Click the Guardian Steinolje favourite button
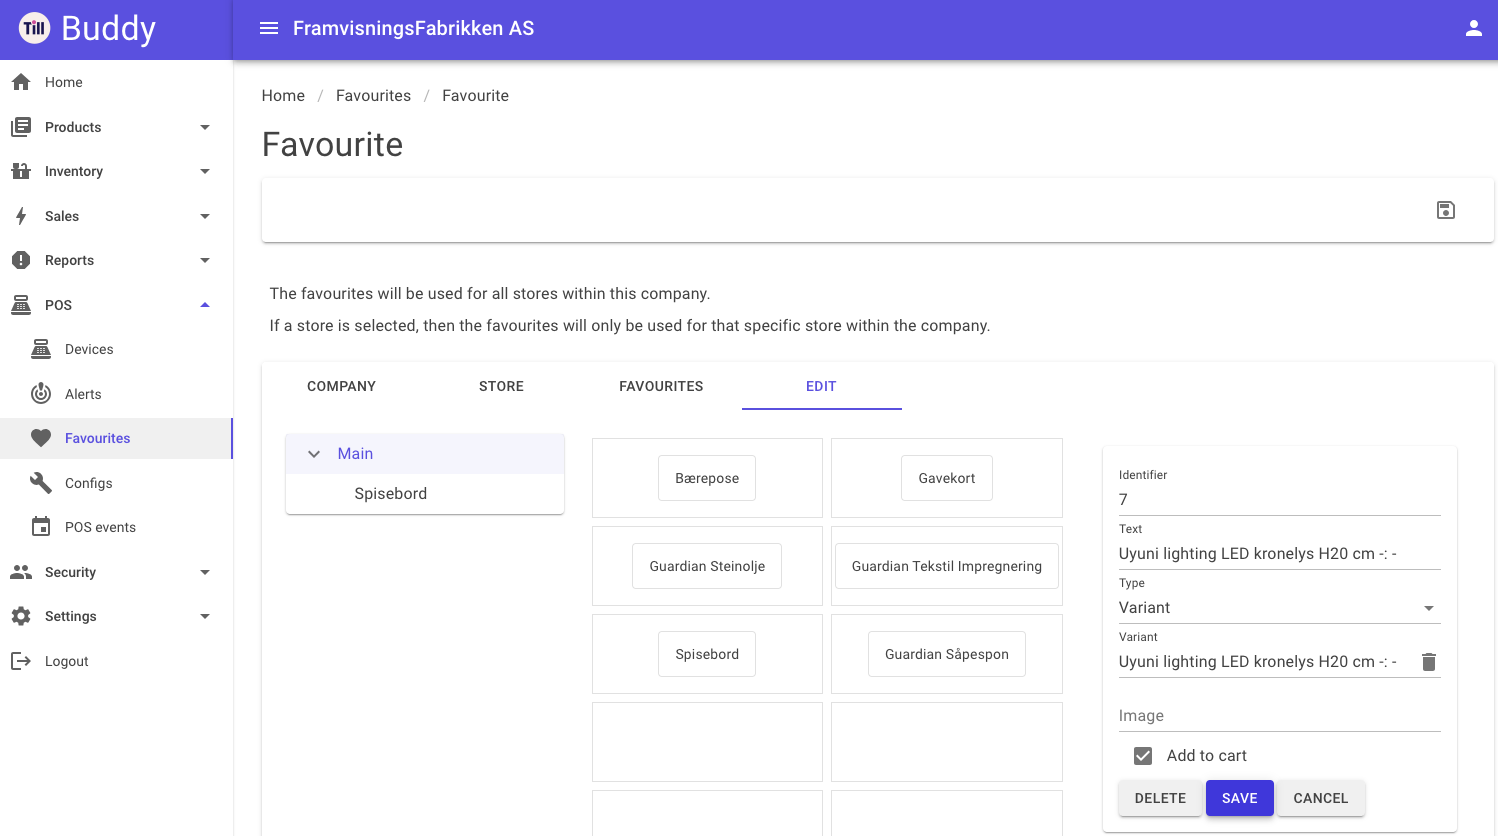This screenshot has width=1498, height=836. coord(707,566)
